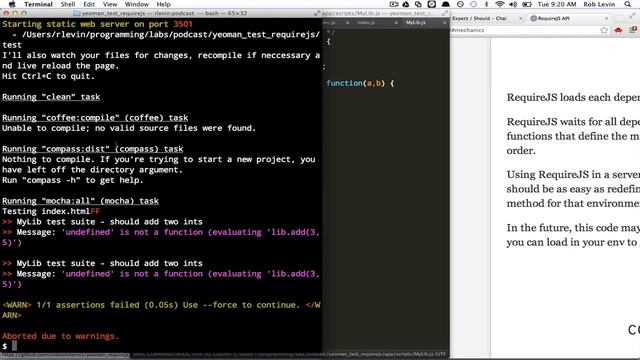Click the 'Testing index.html' line
Image resolution: width=640 pixels, height=360 pixels.
pyautogui.click(x=51, y=211)
